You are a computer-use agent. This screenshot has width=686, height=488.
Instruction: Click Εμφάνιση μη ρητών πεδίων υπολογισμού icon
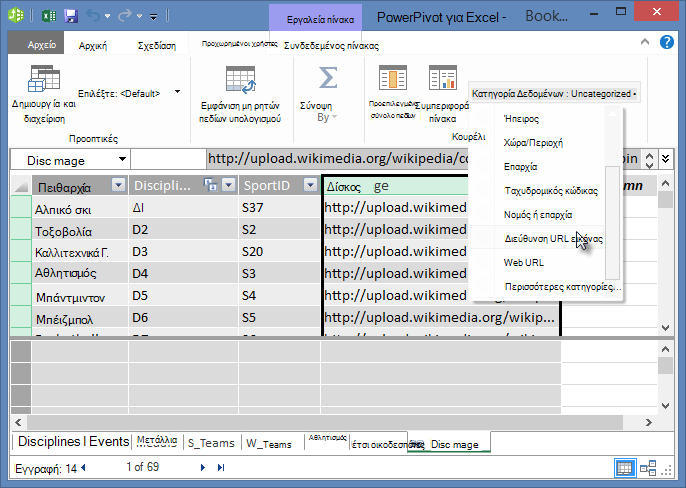(241, 80)
